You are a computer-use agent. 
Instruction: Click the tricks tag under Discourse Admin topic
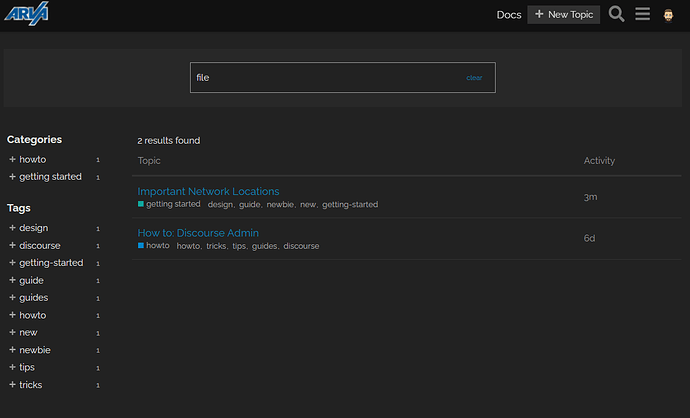(x=216, y=246)
